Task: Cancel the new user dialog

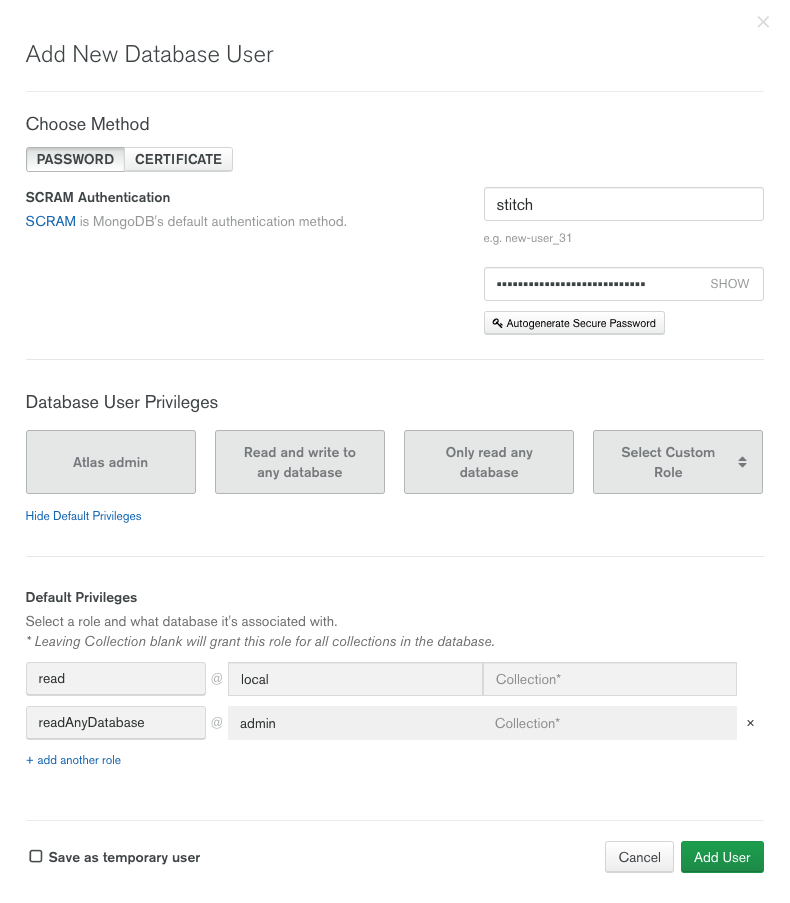Action: pyautogui.click(x=639, y=857)
